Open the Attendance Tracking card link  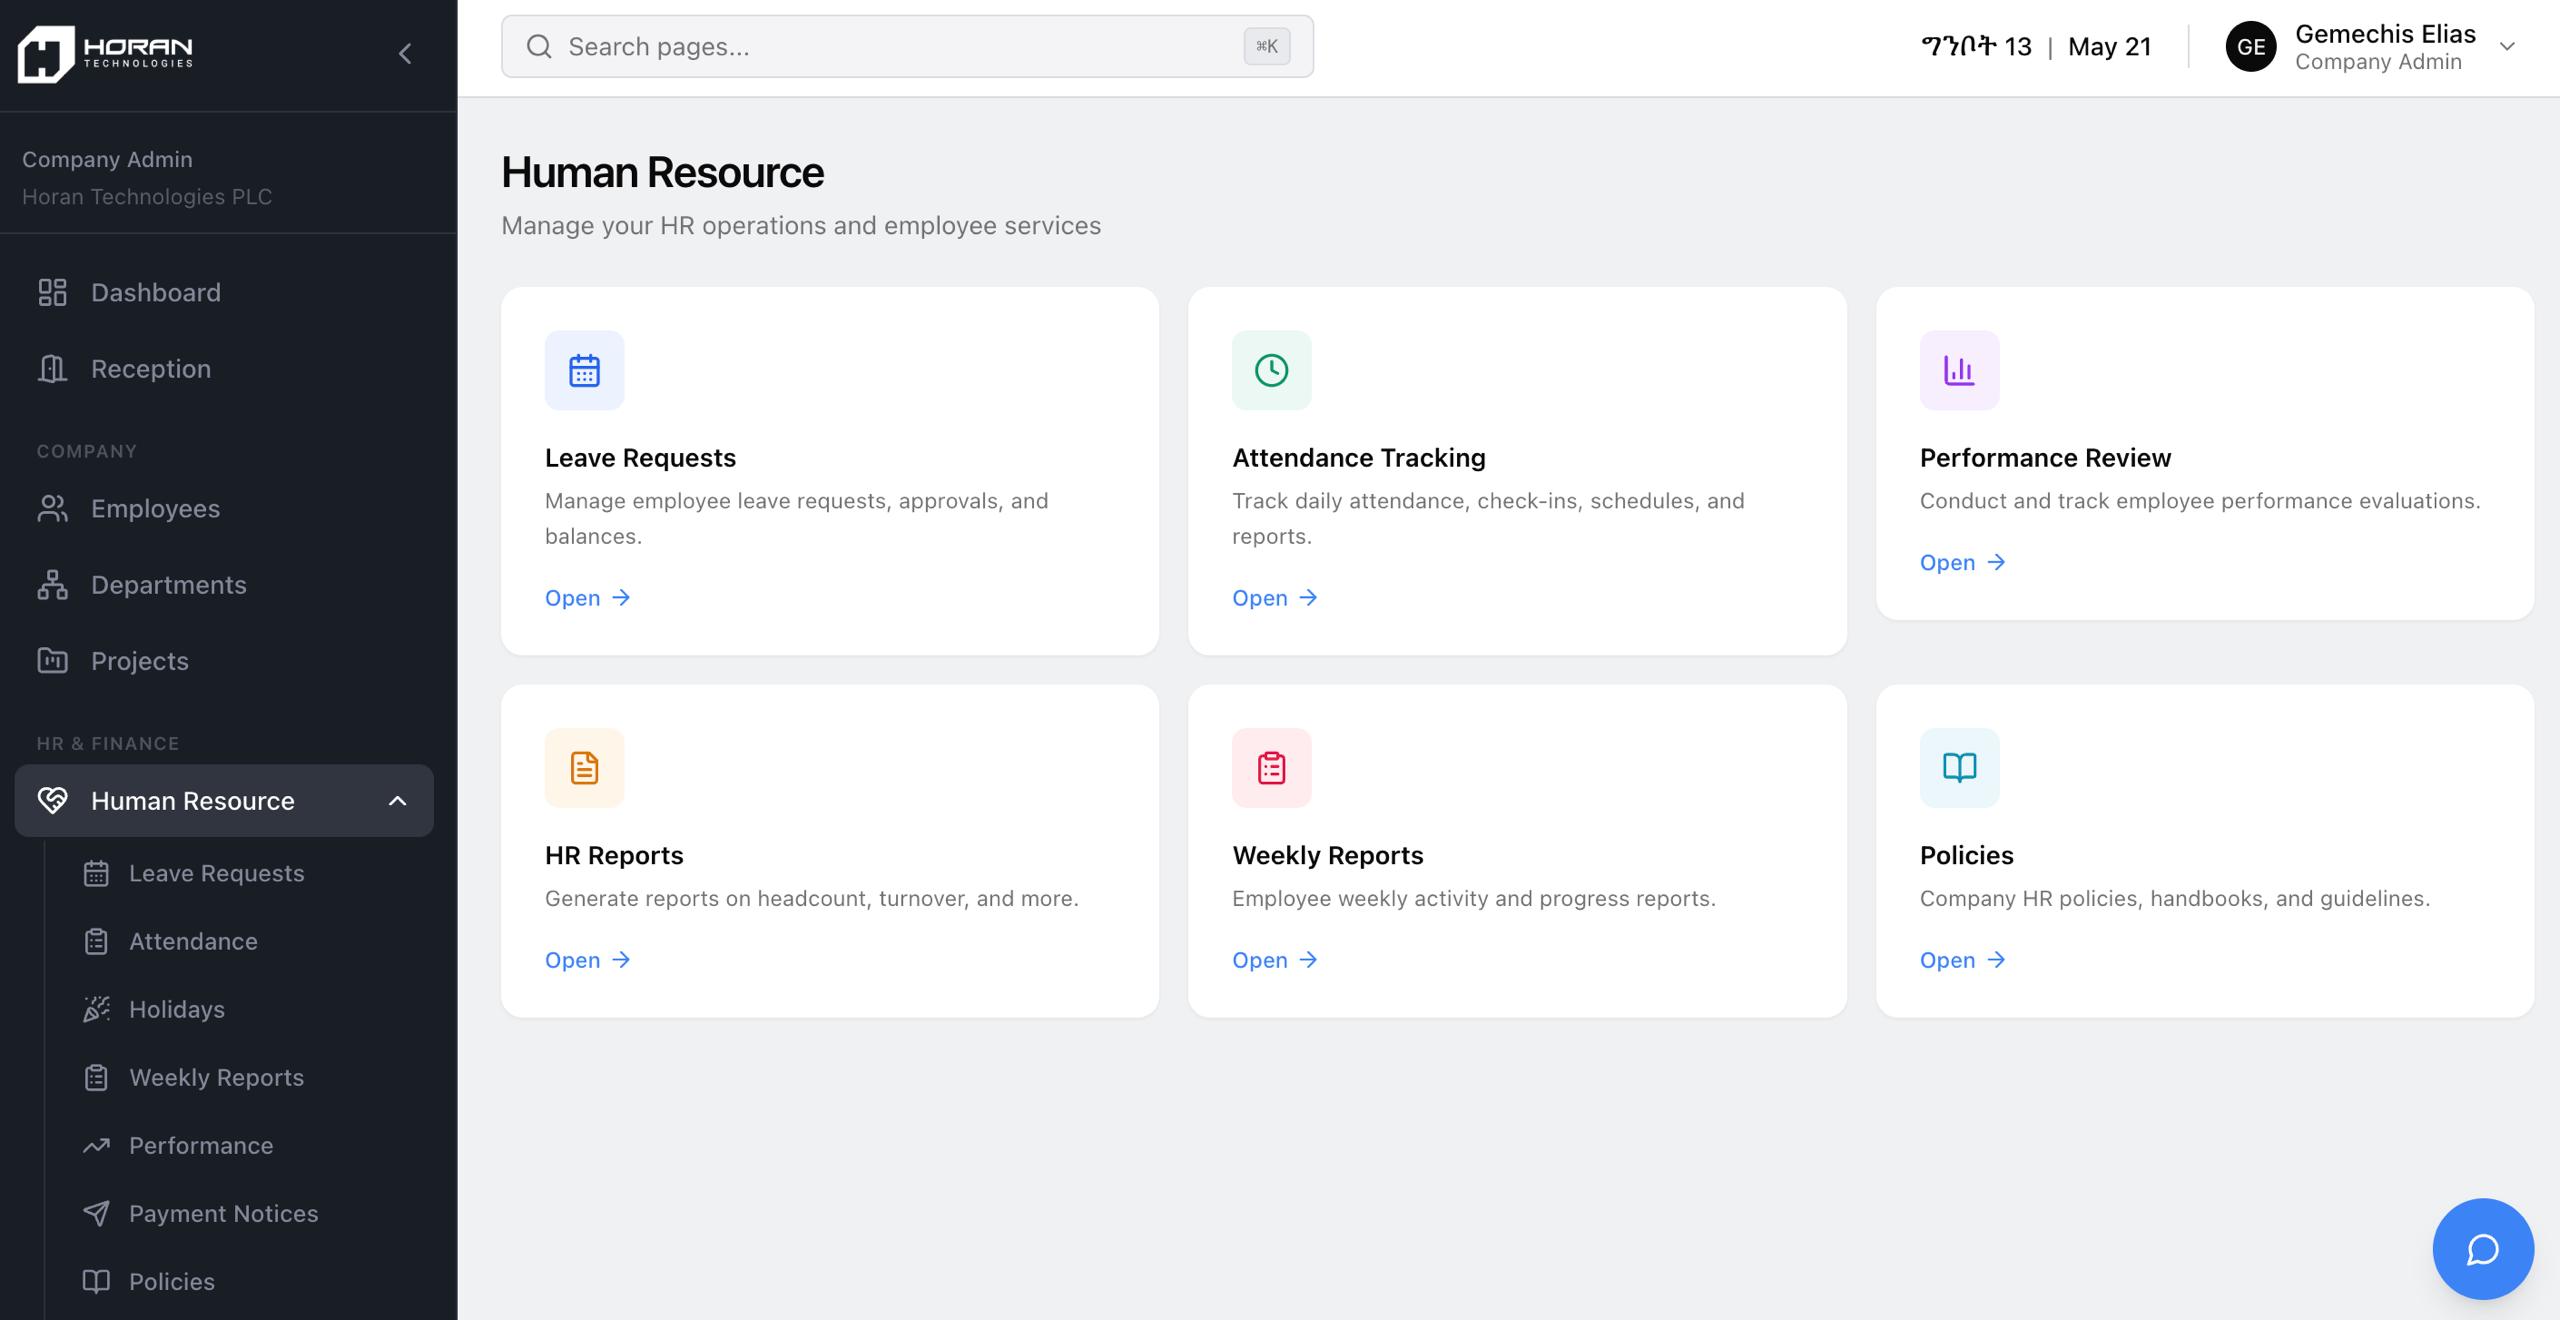click(x=1275, y=598)
